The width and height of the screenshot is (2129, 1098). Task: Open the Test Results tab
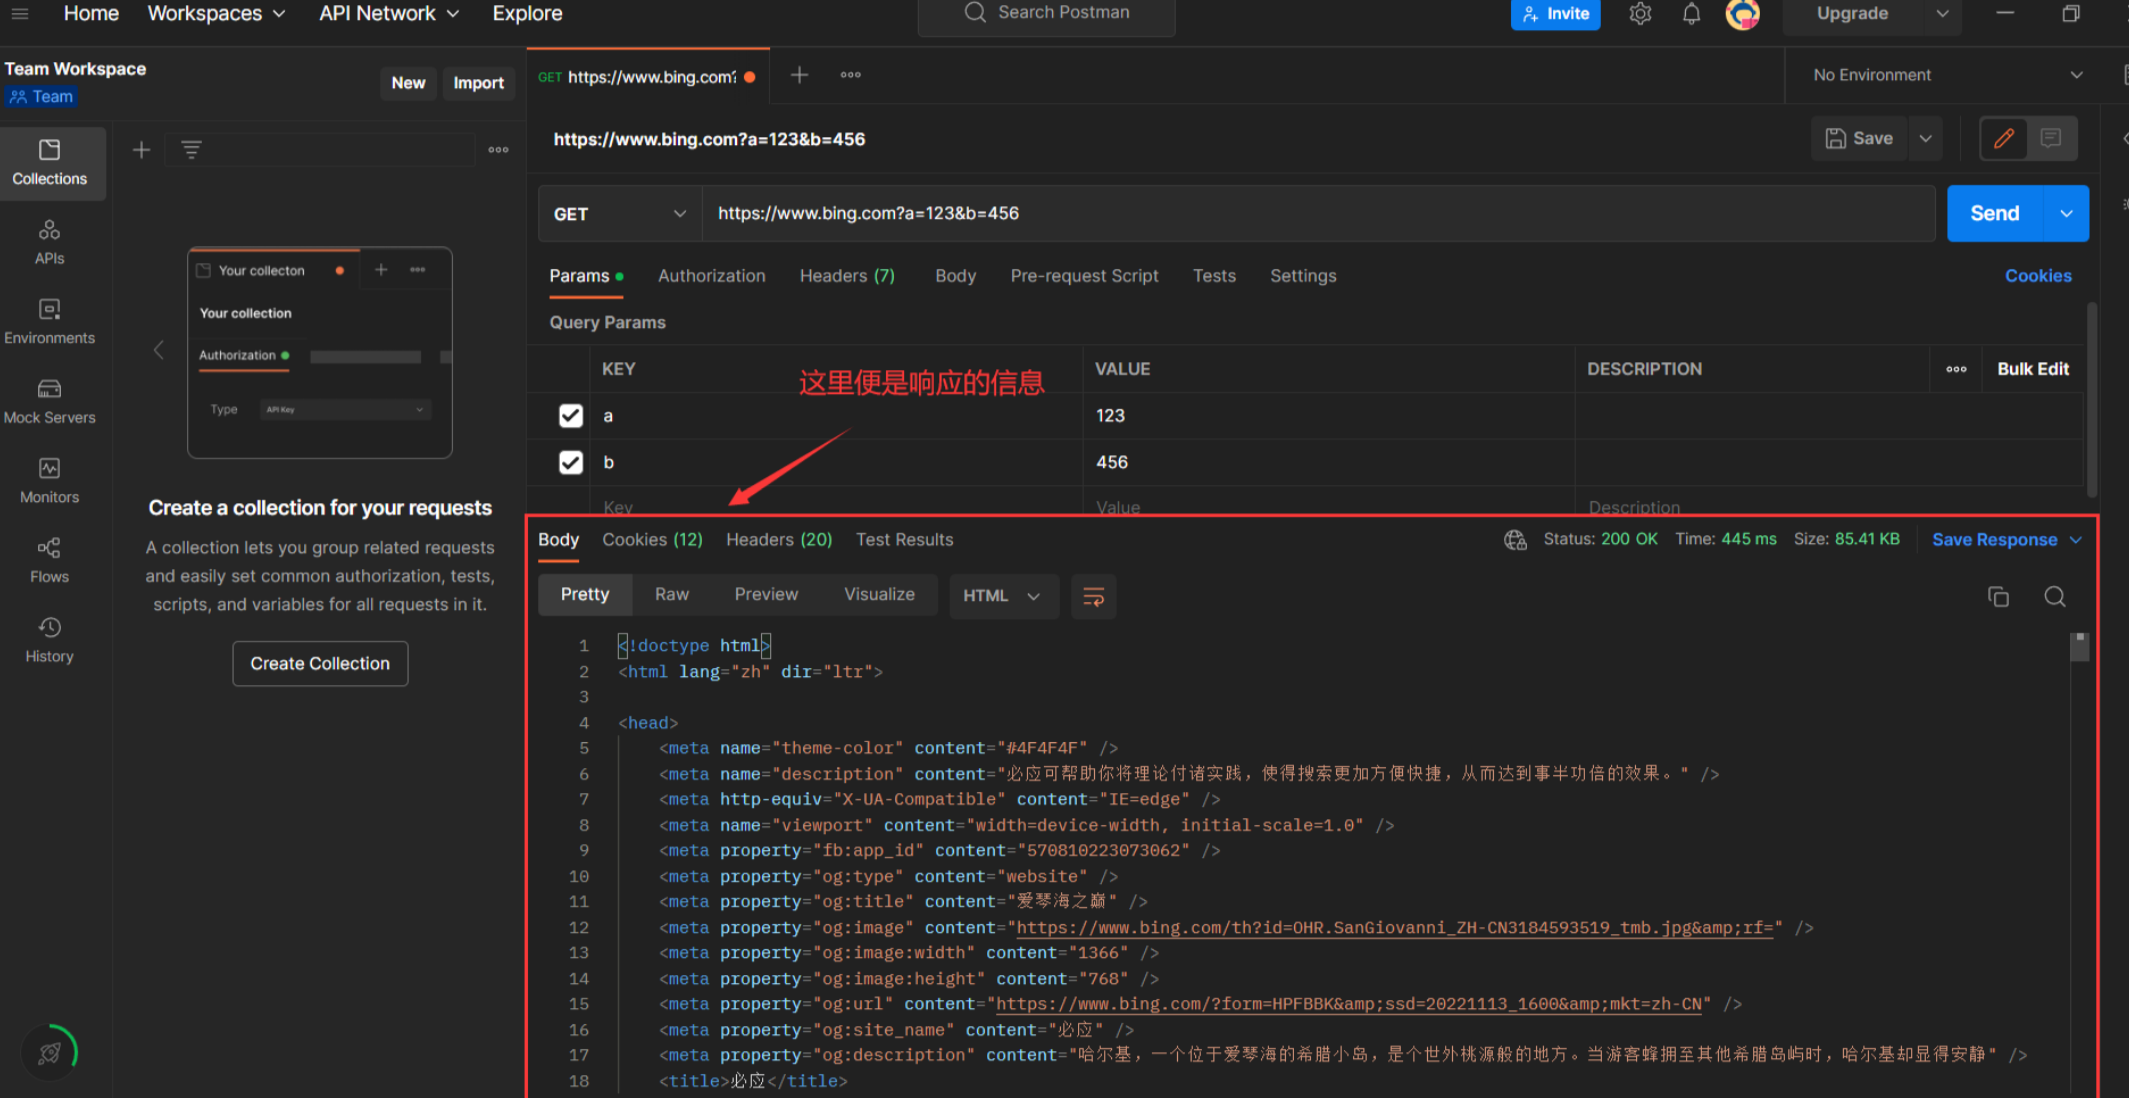click(x=904, y=540)
